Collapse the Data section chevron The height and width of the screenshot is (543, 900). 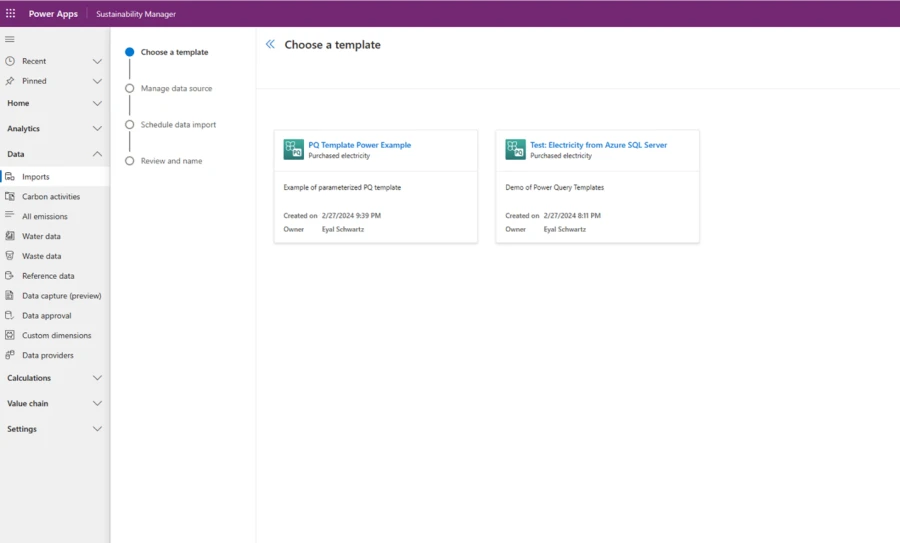coord(97,154)
